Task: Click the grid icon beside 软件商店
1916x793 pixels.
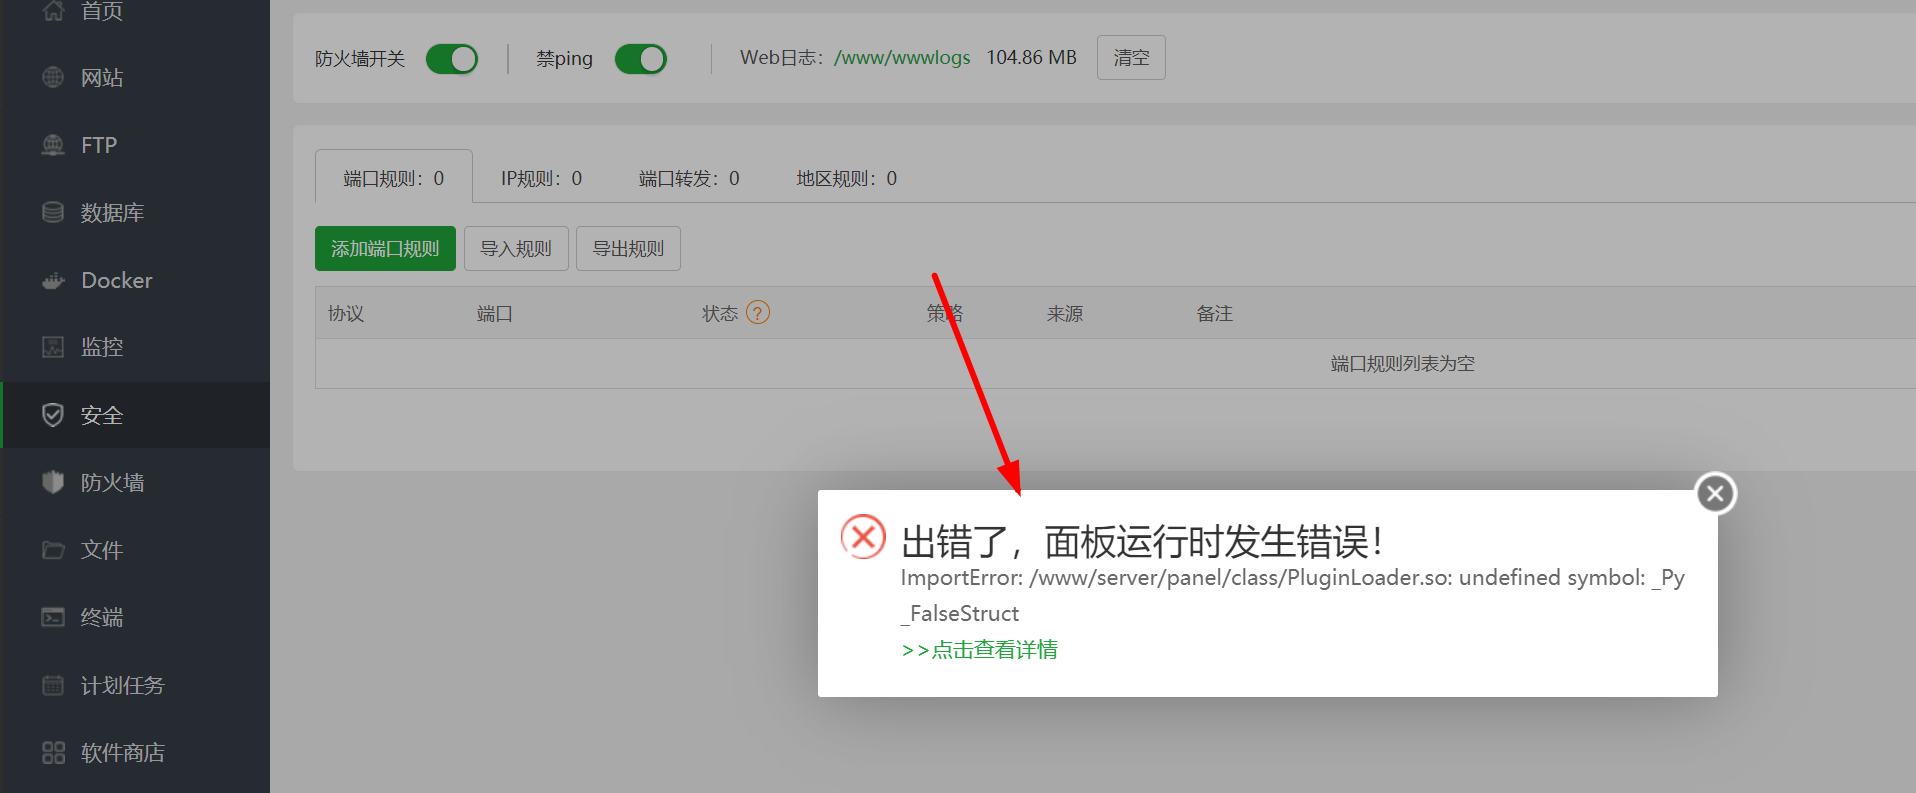Action: (x=53, y=752)
